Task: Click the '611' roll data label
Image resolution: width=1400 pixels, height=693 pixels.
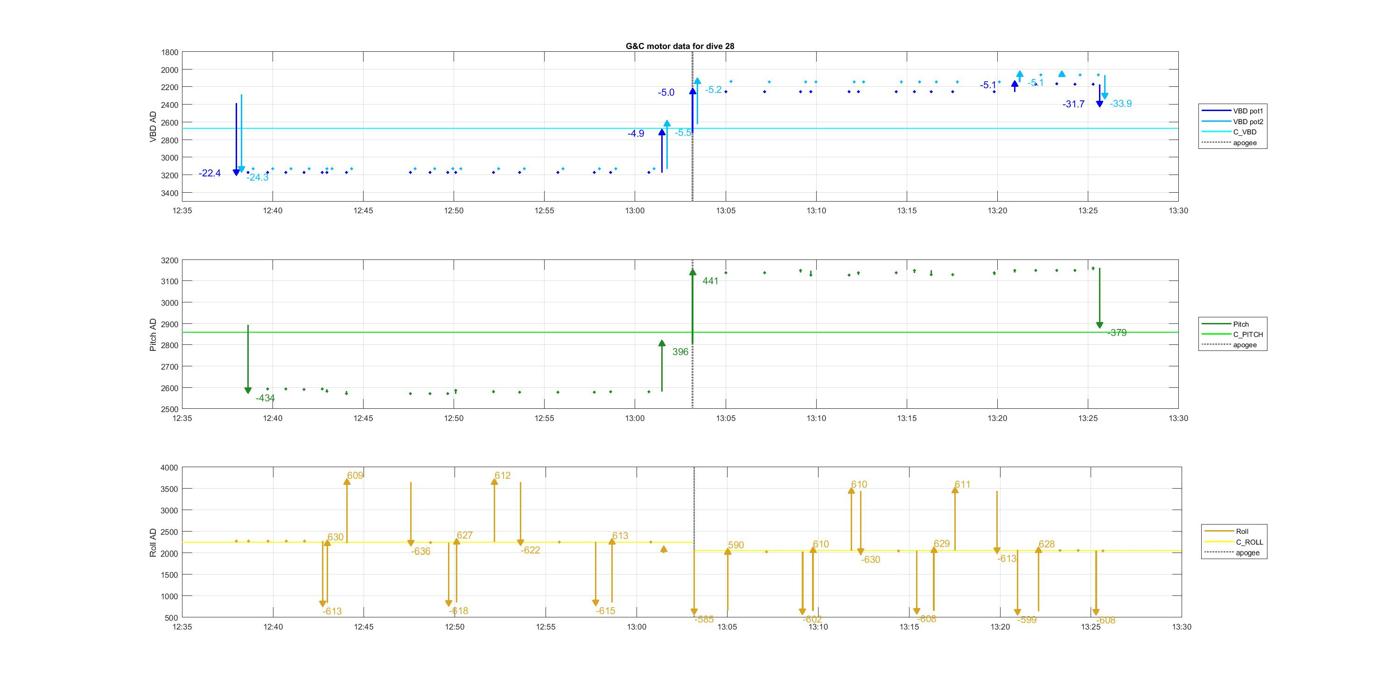Action: pyautogui.click(x=962, y=485)
